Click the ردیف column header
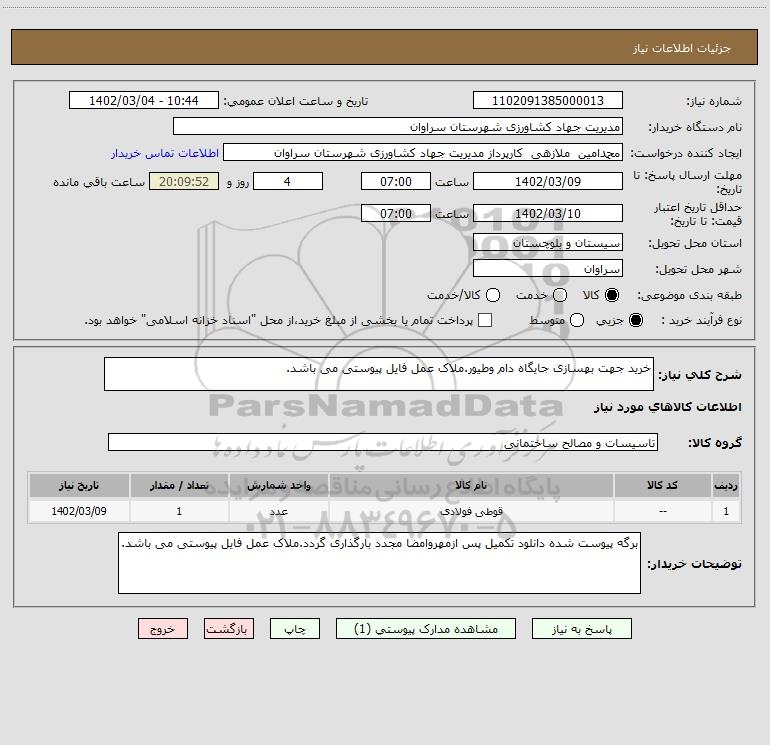Image resolution: width=770 pixels, height=745 pixels. (x=726, y=485)
